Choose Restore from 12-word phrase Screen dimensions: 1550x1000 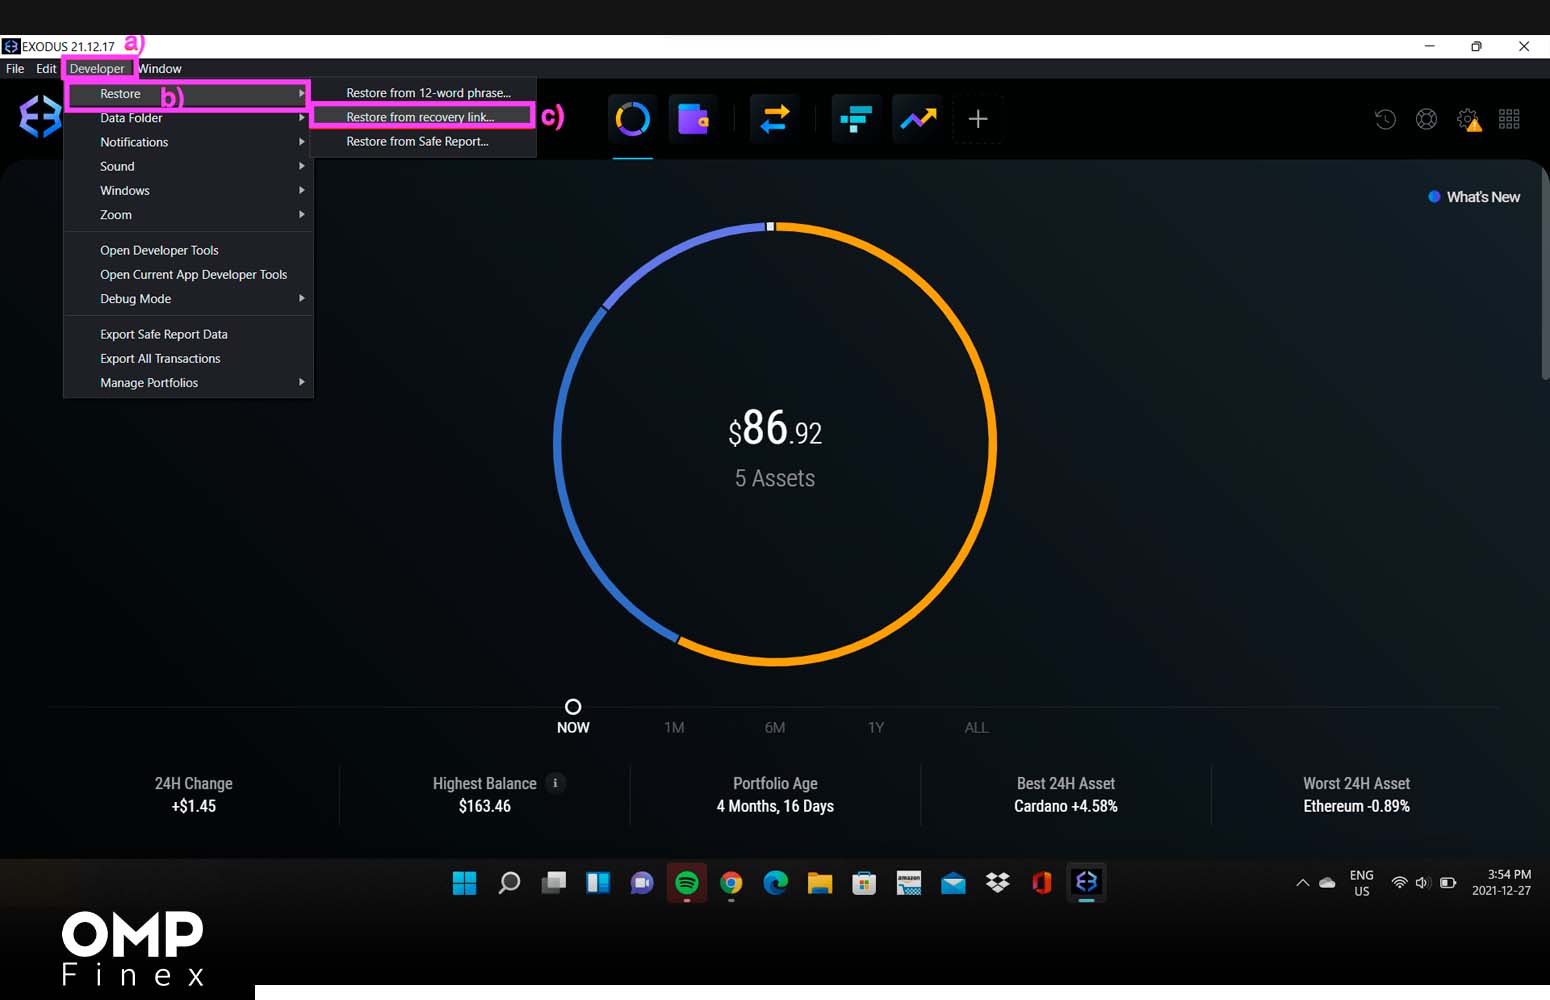click(423, 93)
